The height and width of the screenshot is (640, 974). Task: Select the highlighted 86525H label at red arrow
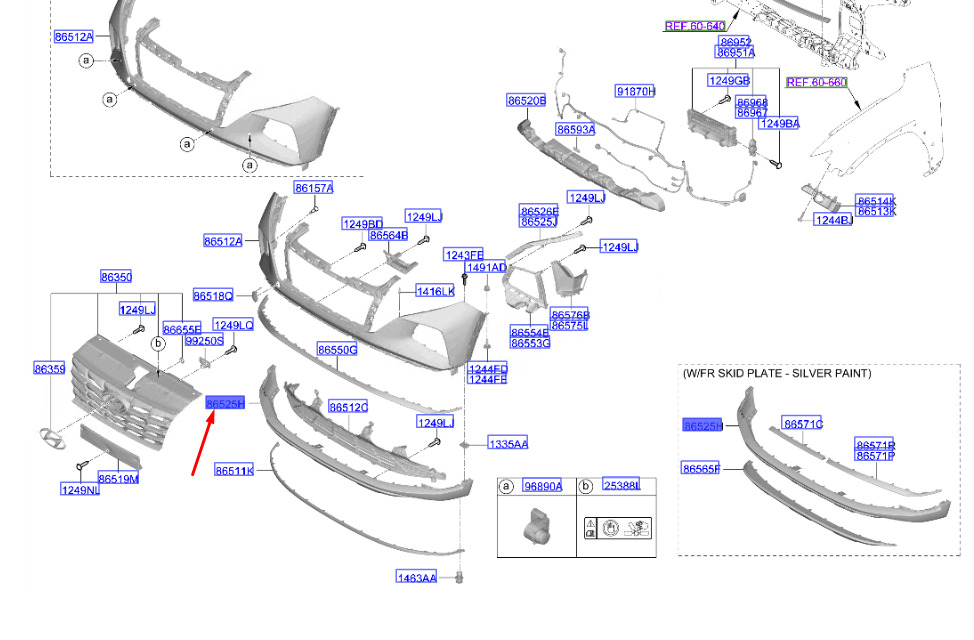click(225, 403)
